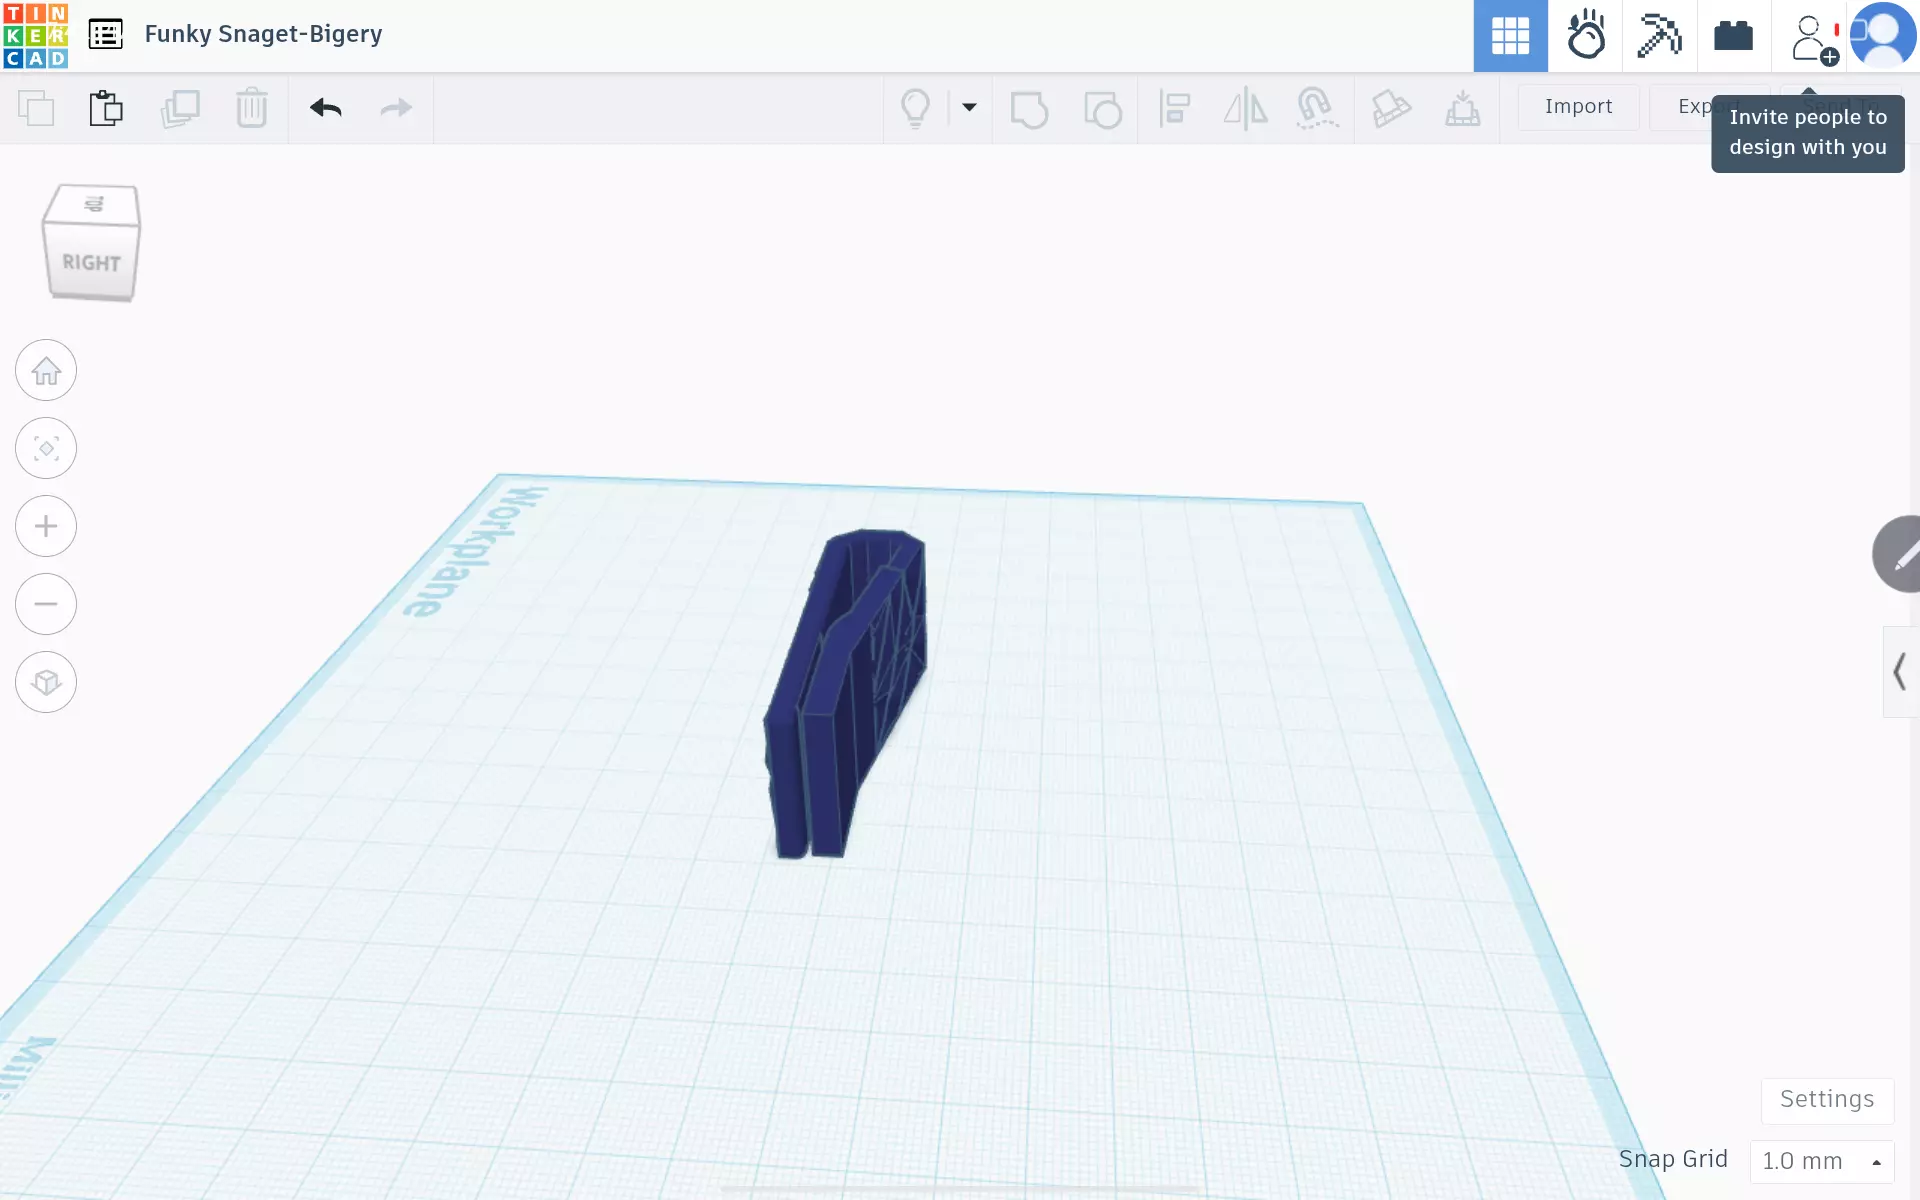Image resolution: width=1920 pixels, height=1200 pixels.
Task: Zoom in with the plus button
Action: 46,526
